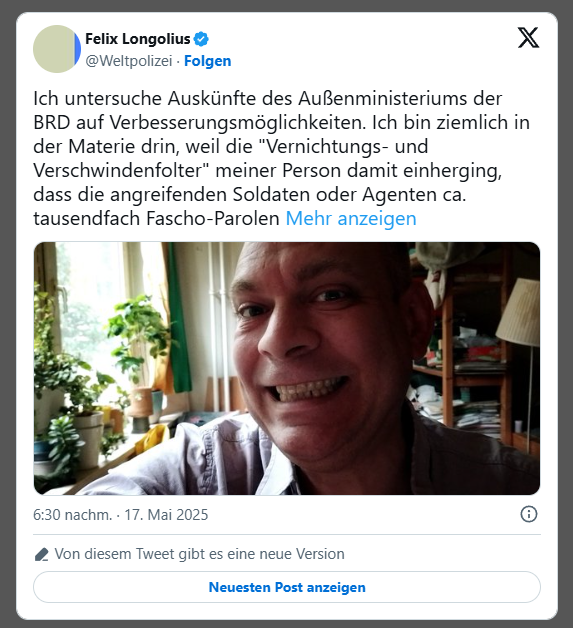This screenshot has height=628, width=573.
Task: Open the Felix Longolius display name
Action: (x=138, y=39)
